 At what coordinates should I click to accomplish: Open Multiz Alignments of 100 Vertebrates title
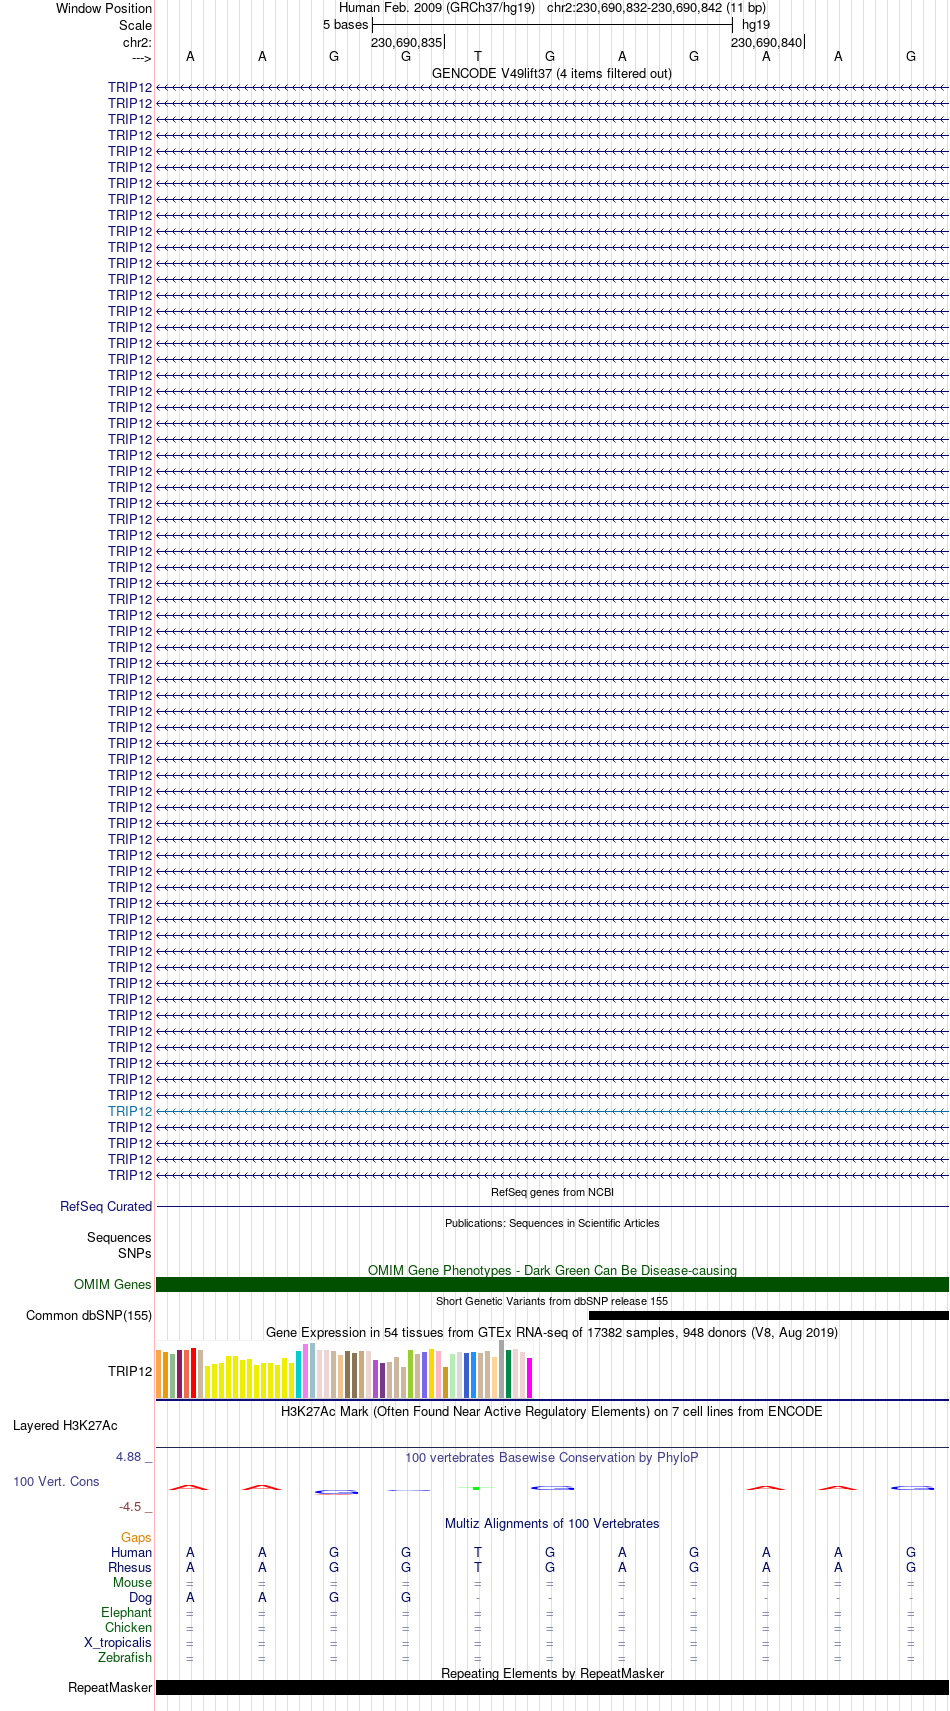pyautogui.click(x=552, y=1524)
